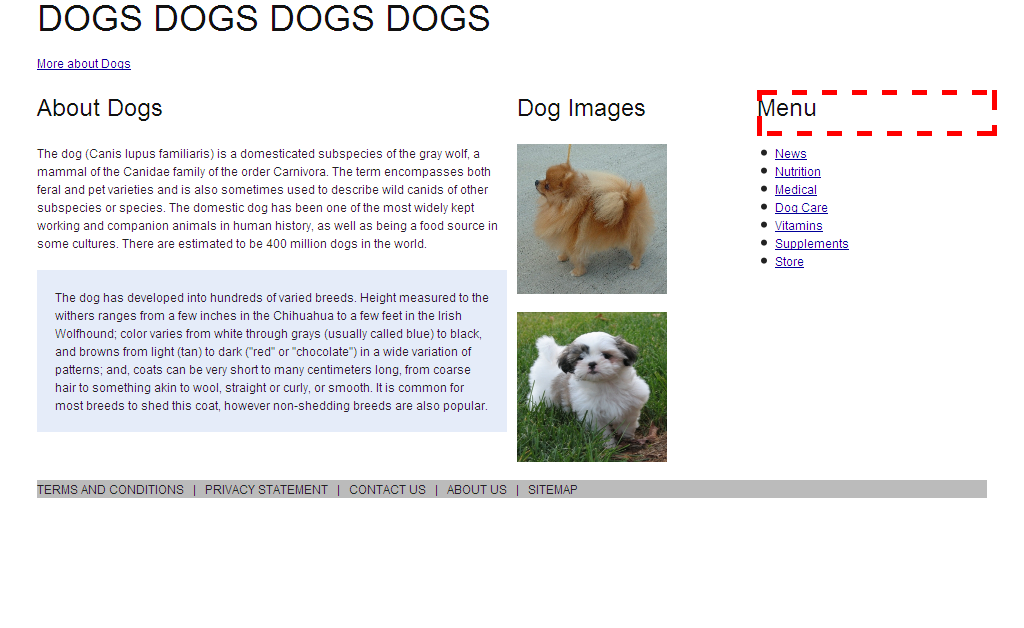Go to Sitemap in footer
Image resolution: width=1024 pixels, height=628 pixels.
click(x=552, y=490)
